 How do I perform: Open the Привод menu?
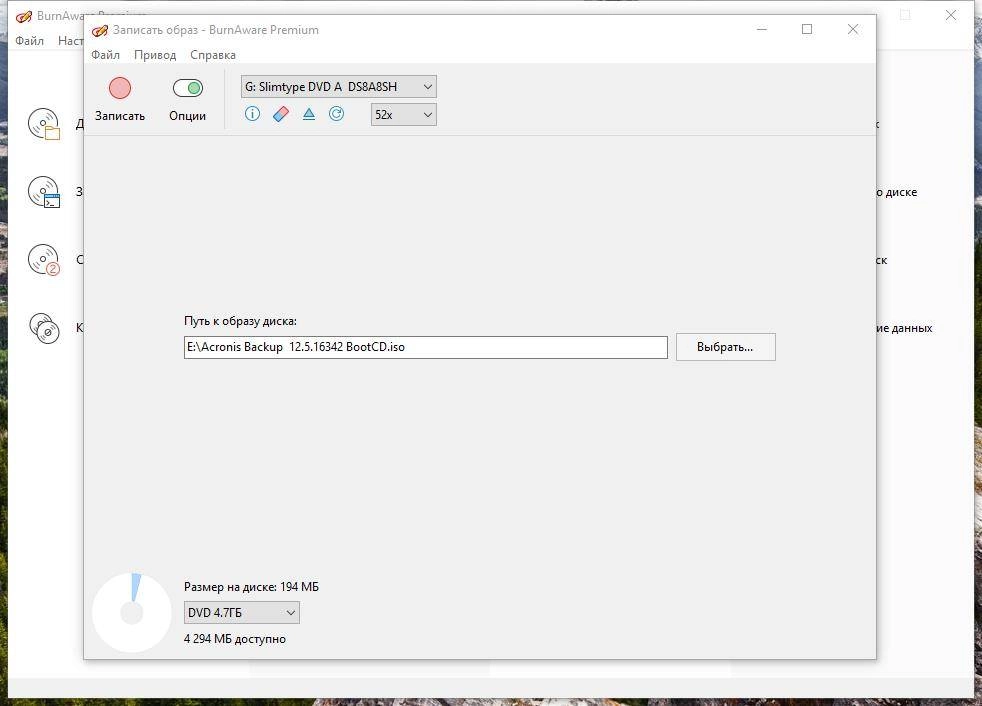[155, 55]
